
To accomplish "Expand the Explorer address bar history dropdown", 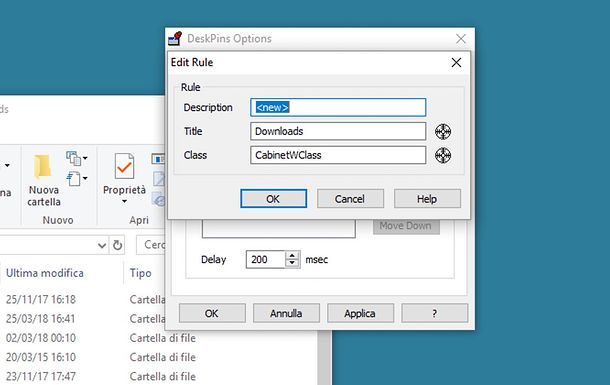I will click(102, 245).
